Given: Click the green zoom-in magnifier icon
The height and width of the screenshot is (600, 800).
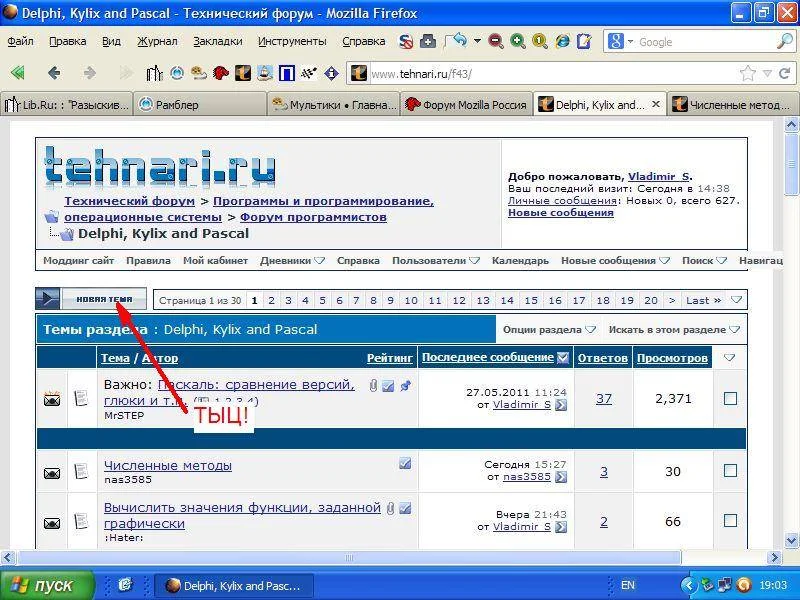Looking at the screenshot, I should tap(518, 41).
